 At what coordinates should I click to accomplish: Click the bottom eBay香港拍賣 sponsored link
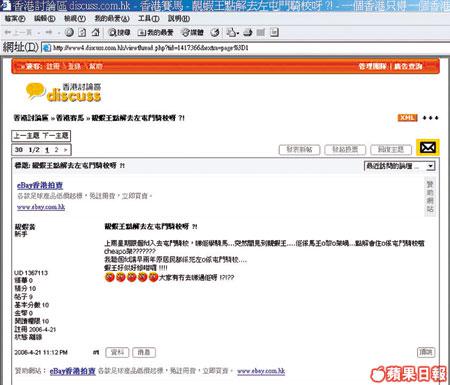[73, 371]
